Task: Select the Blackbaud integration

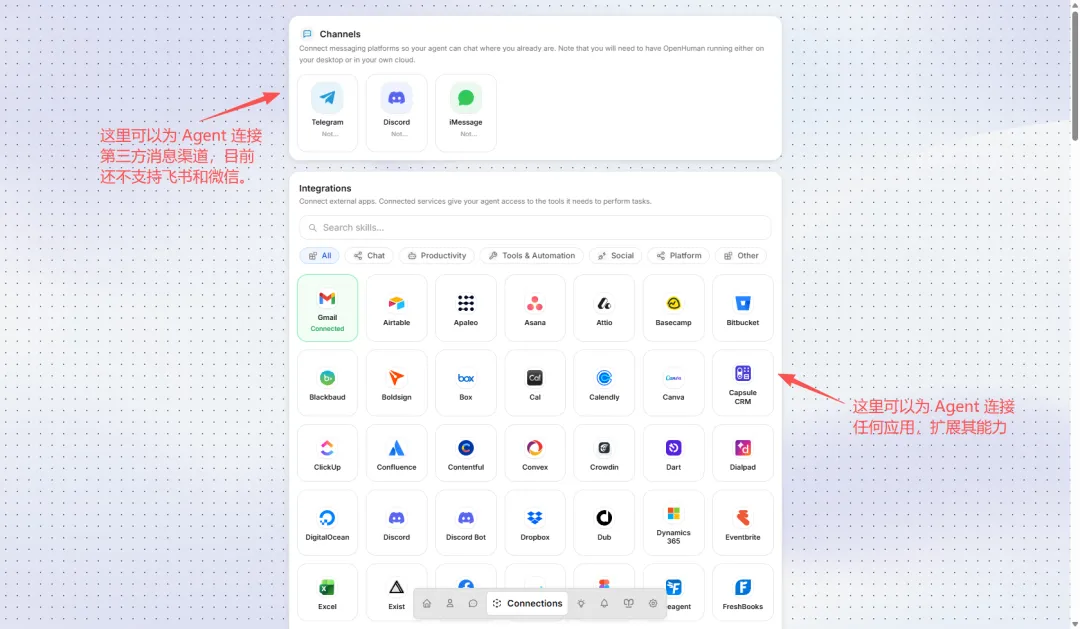Action: click(327, 383)
